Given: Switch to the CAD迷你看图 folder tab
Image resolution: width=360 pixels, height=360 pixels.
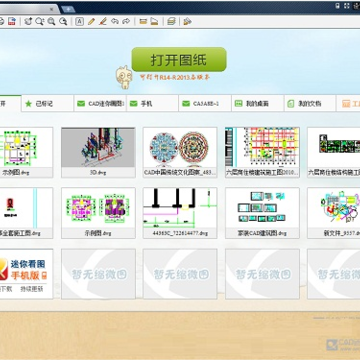Looking at the screenshot, I should coord(100,104).
